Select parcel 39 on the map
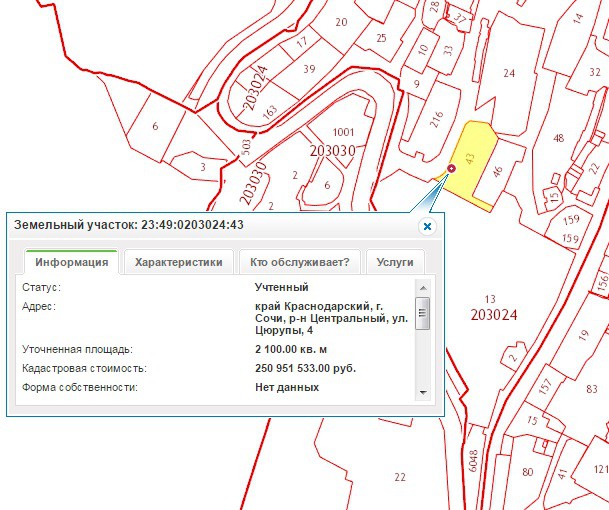Screen dimensions: 609x510 [x=309, y=69]
